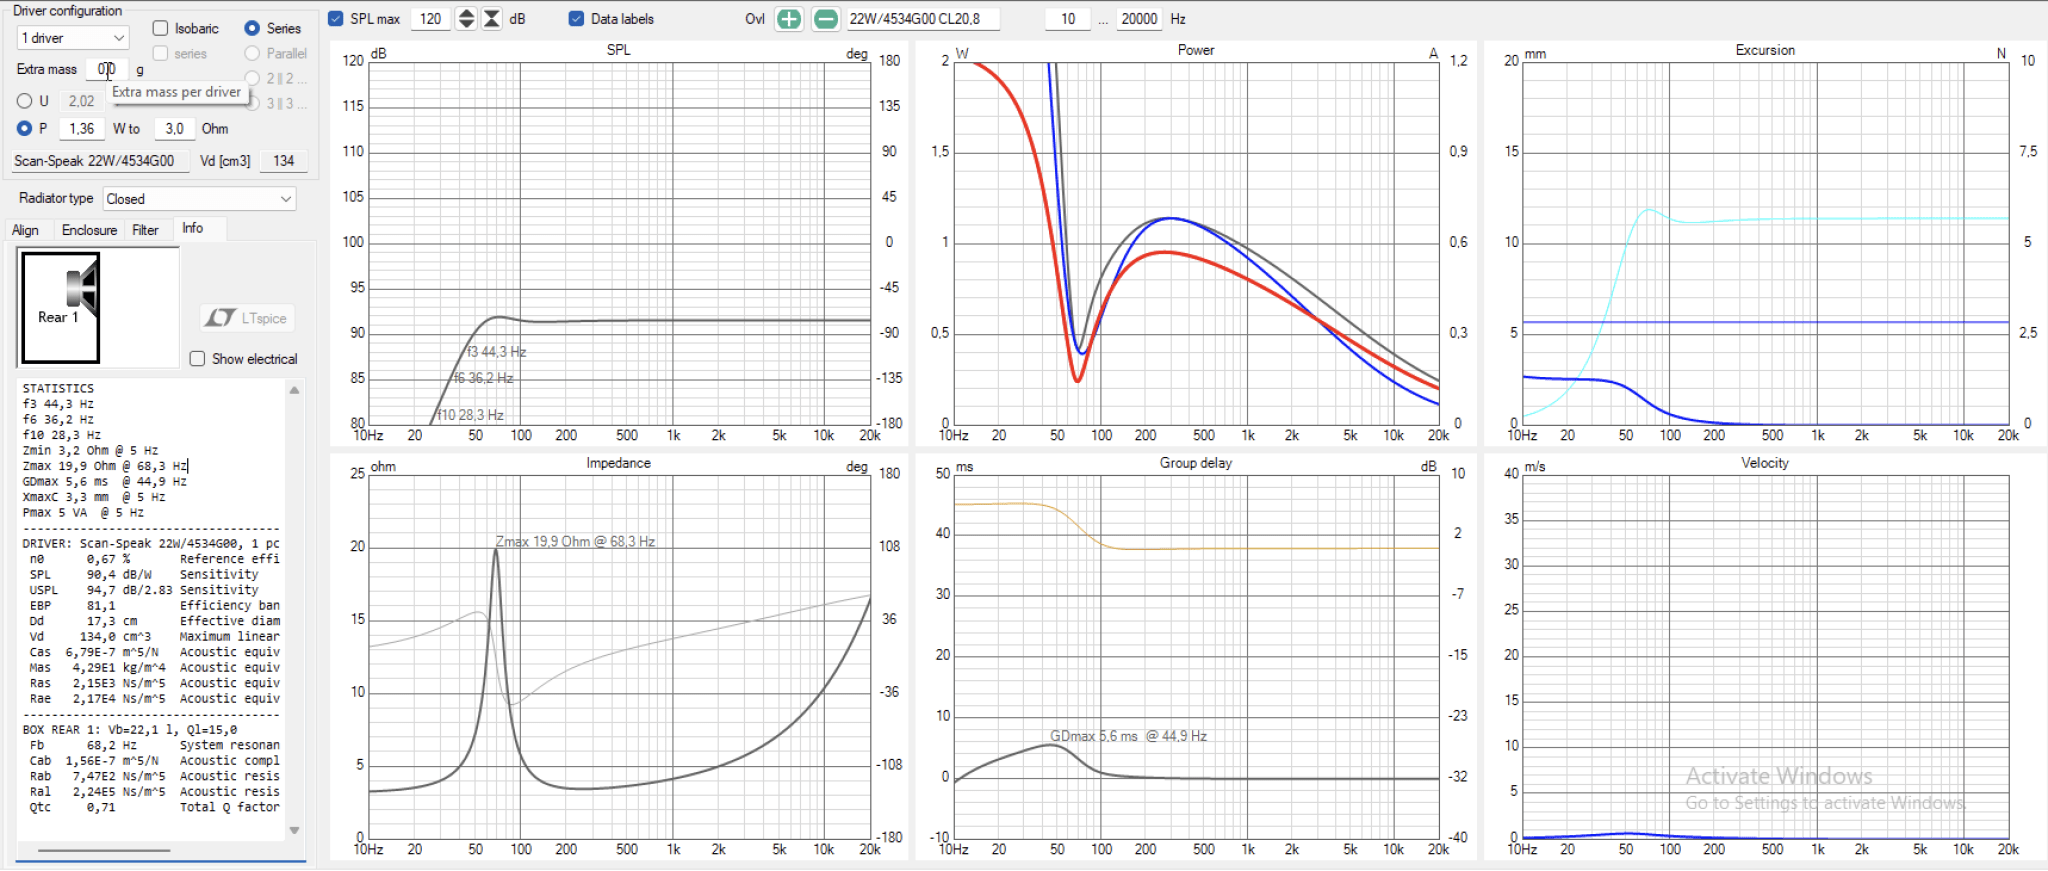Toggle the Isobaric checkbox

(x=160, y=28)
